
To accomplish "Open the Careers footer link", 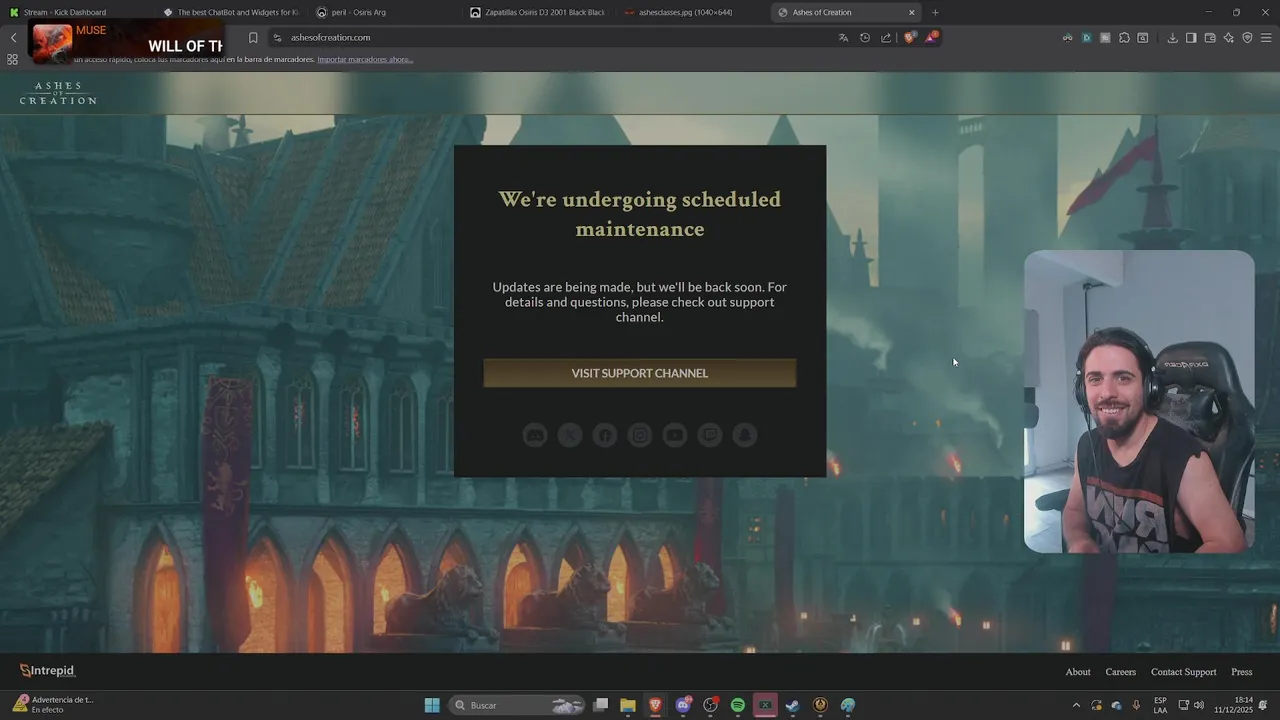I will tap(1120, 672).
